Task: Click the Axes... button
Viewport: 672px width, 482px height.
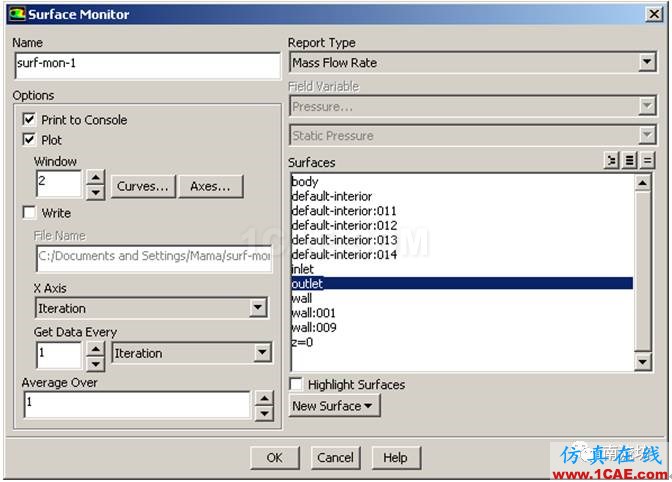Action: 210,186
